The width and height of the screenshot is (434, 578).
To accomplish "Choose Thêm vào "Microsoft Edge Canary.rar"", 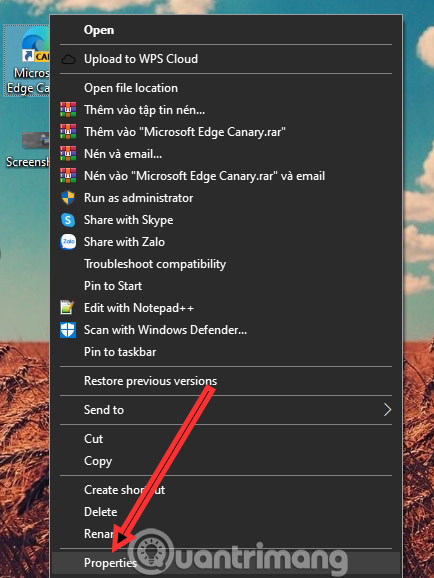I will click(x=226, y=132).
